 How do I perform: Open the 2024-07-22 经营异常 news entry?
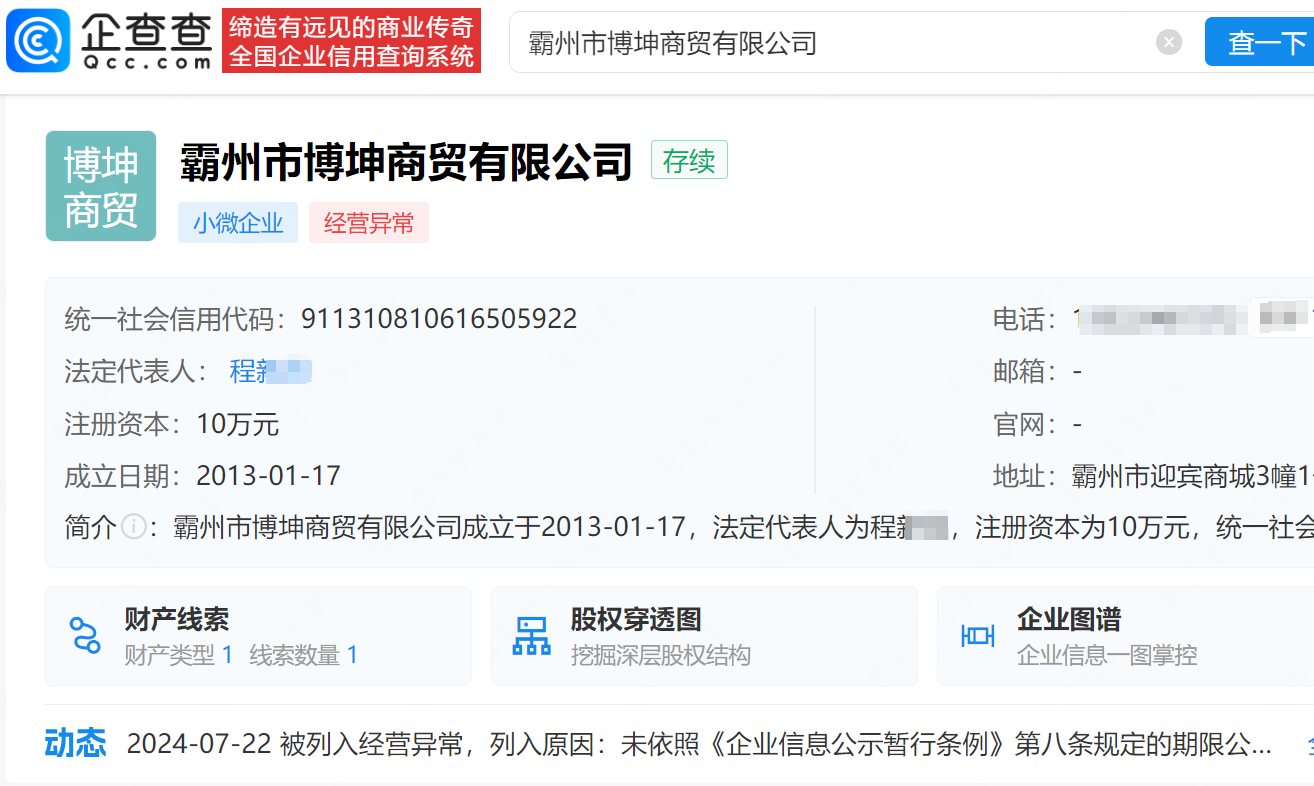pyautogui.click(x=698, y=745)
